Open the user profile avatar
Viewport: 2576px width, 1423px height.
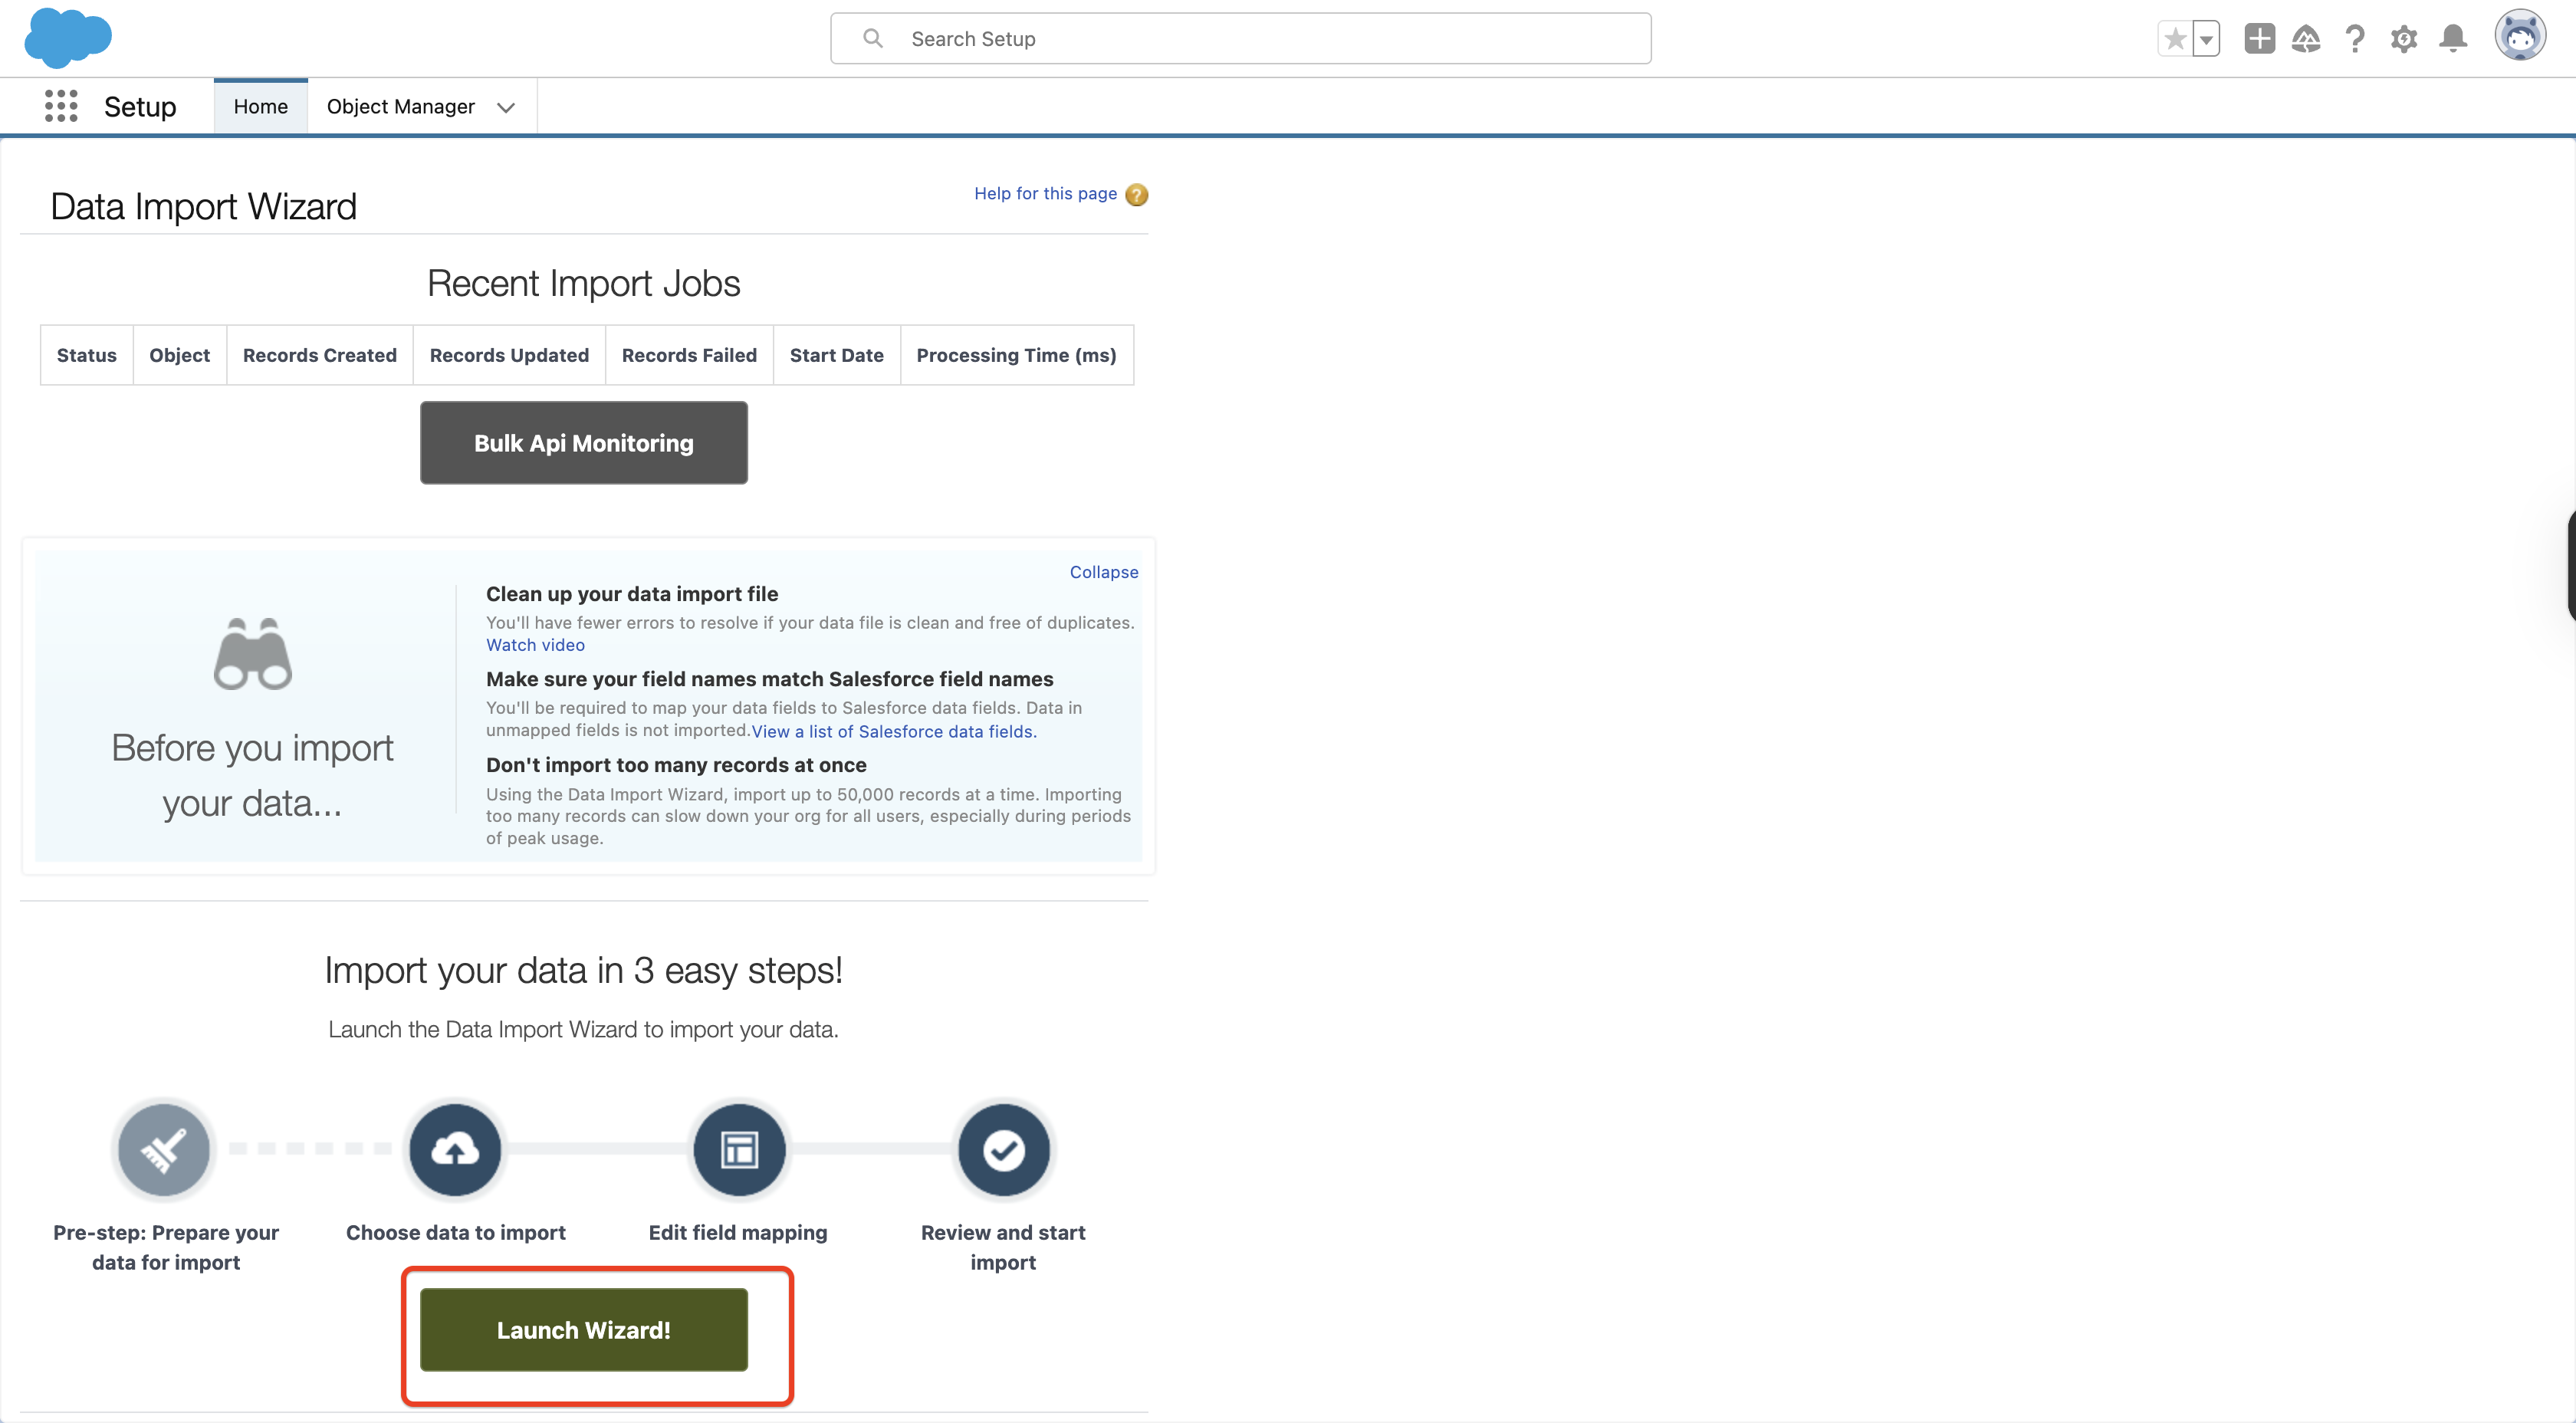(x=2519, y=37)
